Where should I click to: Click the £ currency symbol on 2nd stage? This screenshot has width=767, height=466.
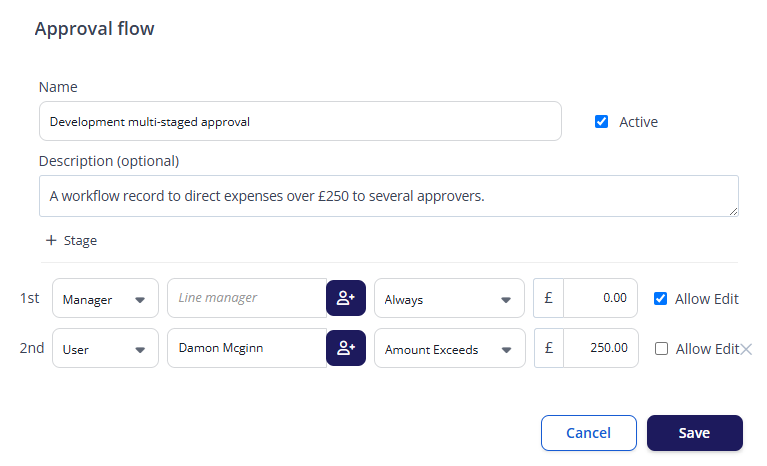(x=549, y=348)
